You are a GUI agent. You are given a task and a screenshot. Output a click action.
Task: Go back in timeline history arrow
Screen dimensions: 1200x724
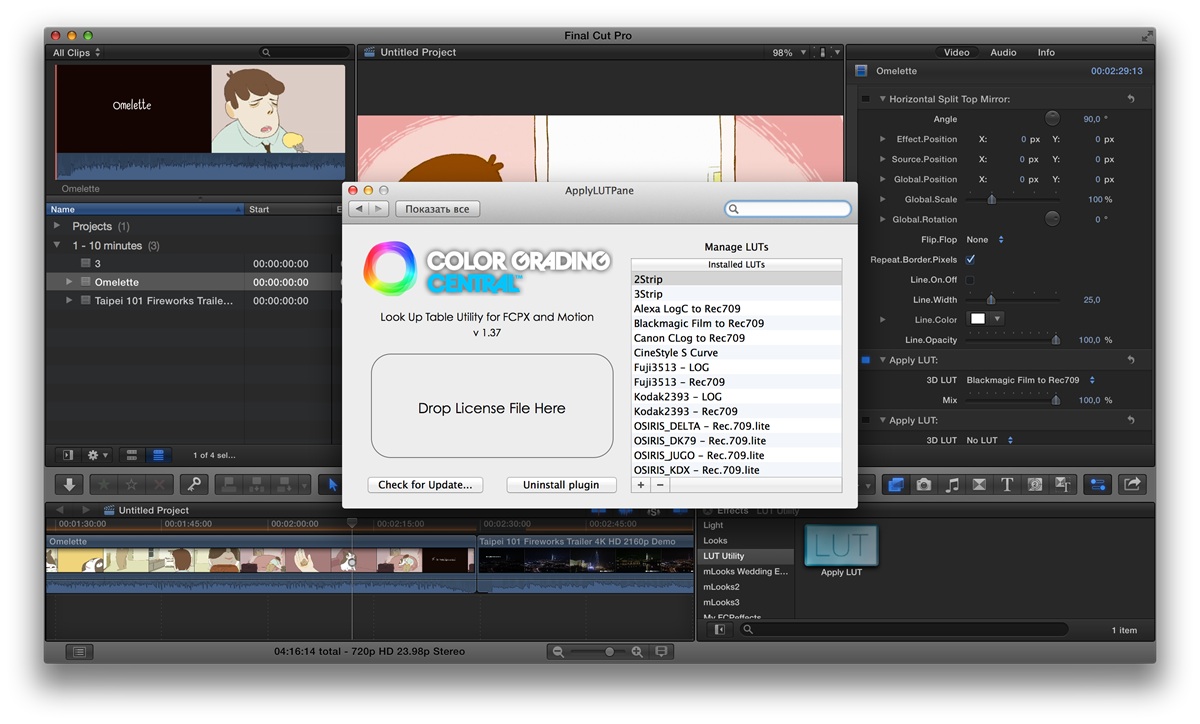point(59,510)
